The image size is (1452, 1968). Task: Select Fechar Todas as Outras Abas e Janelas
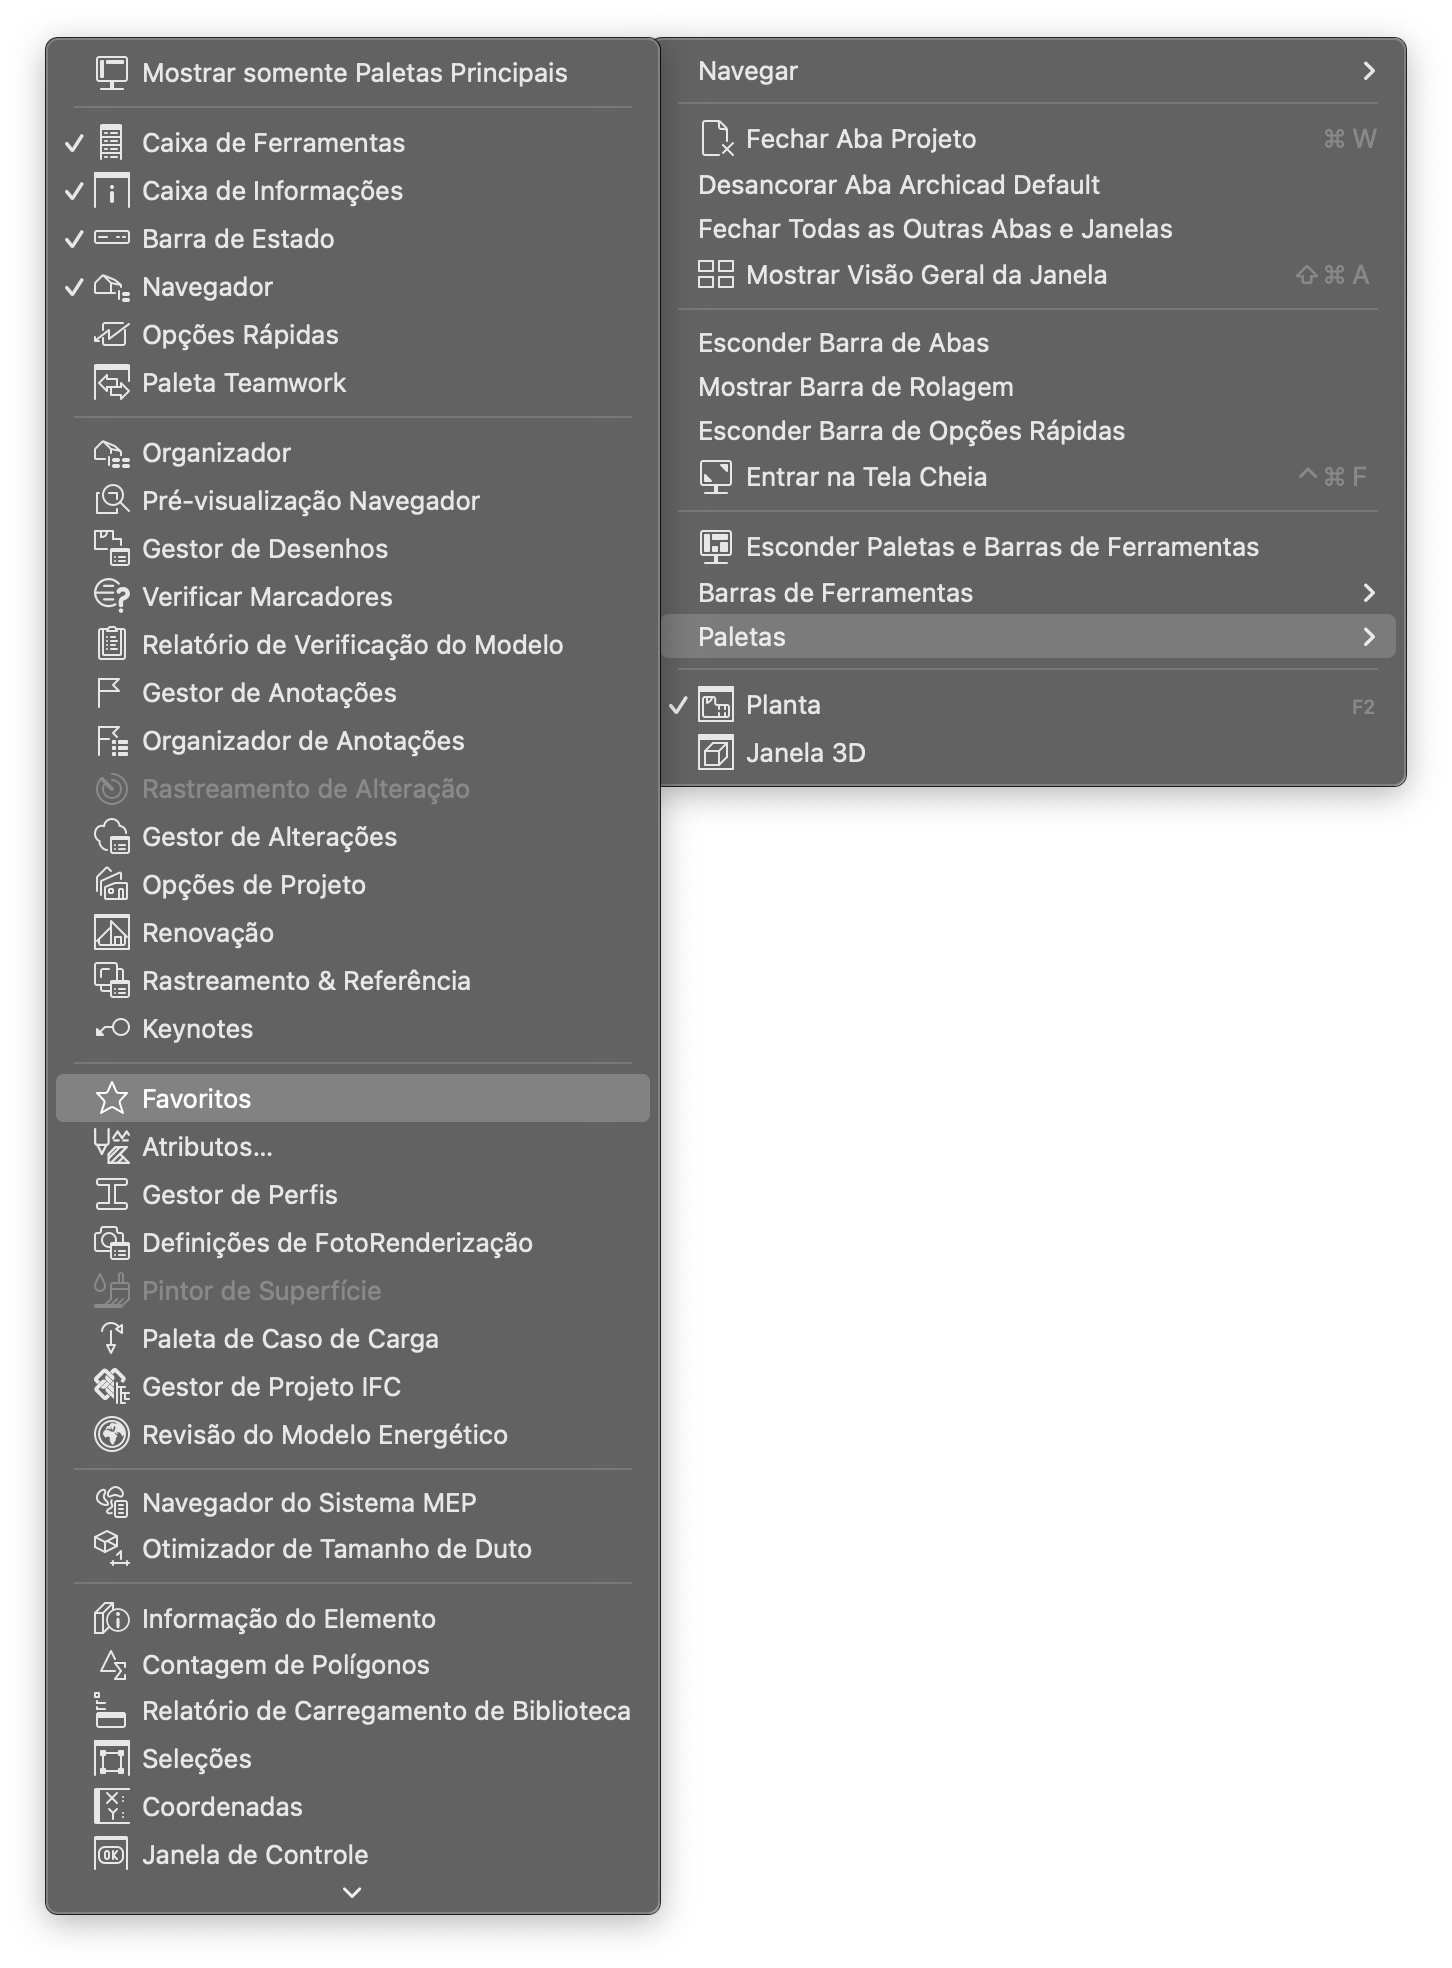pyautogui.click(x=1028, y=229)
